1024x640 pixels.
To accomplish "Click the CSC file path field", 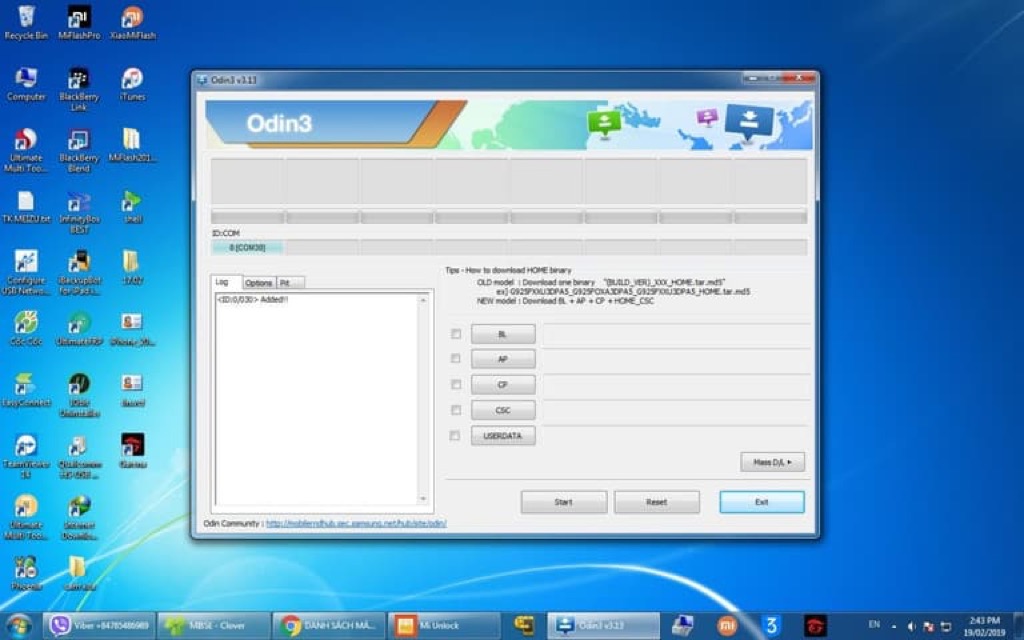I will 676,411.
